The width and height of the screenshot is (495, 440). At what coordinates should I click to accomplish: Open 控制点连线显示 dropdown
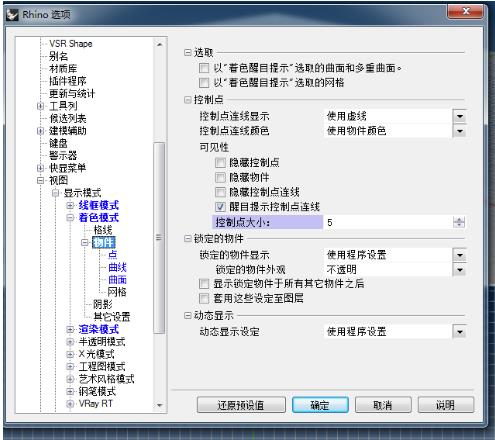point(460,116)
